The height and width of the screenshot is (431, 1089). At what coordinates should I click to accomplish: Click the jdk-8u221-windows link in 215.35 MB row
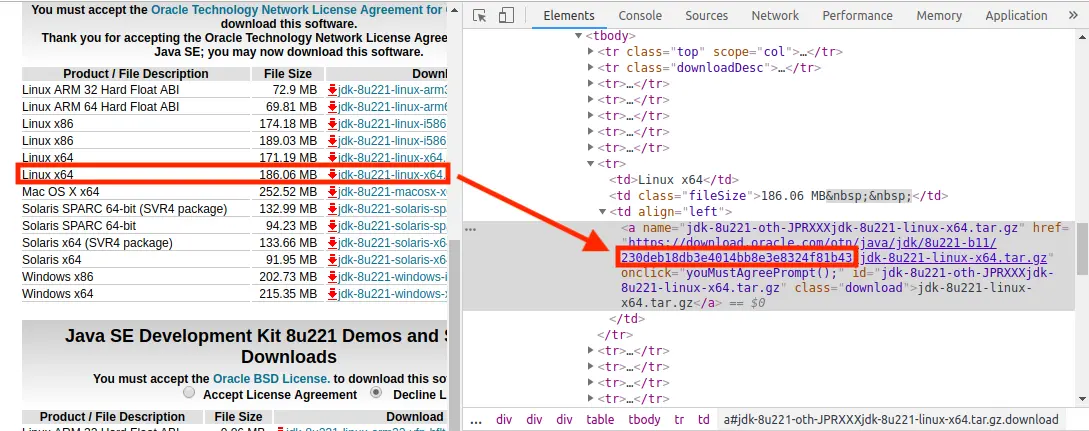392,294
